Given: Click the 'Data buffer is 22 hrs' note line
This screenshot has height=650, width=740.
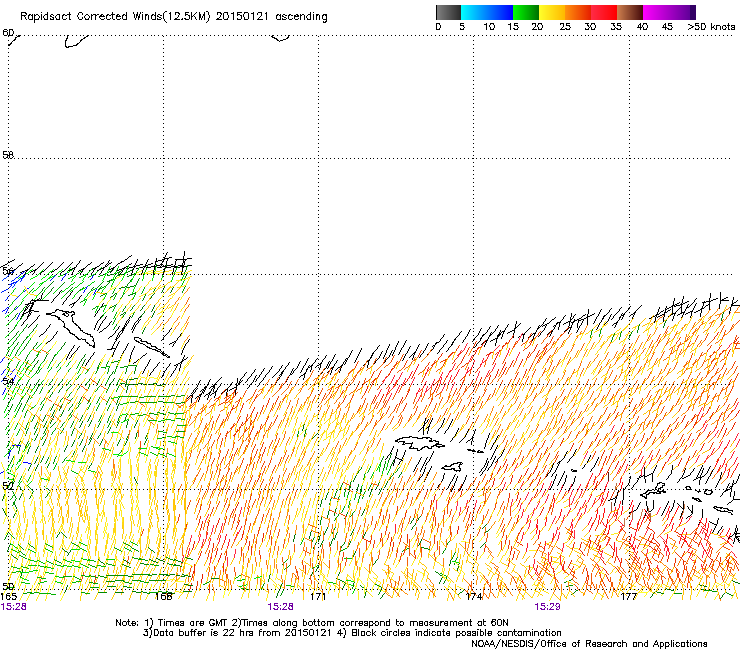Looking at the screenshot, I should pyautogui.click(x=352, y=633).
